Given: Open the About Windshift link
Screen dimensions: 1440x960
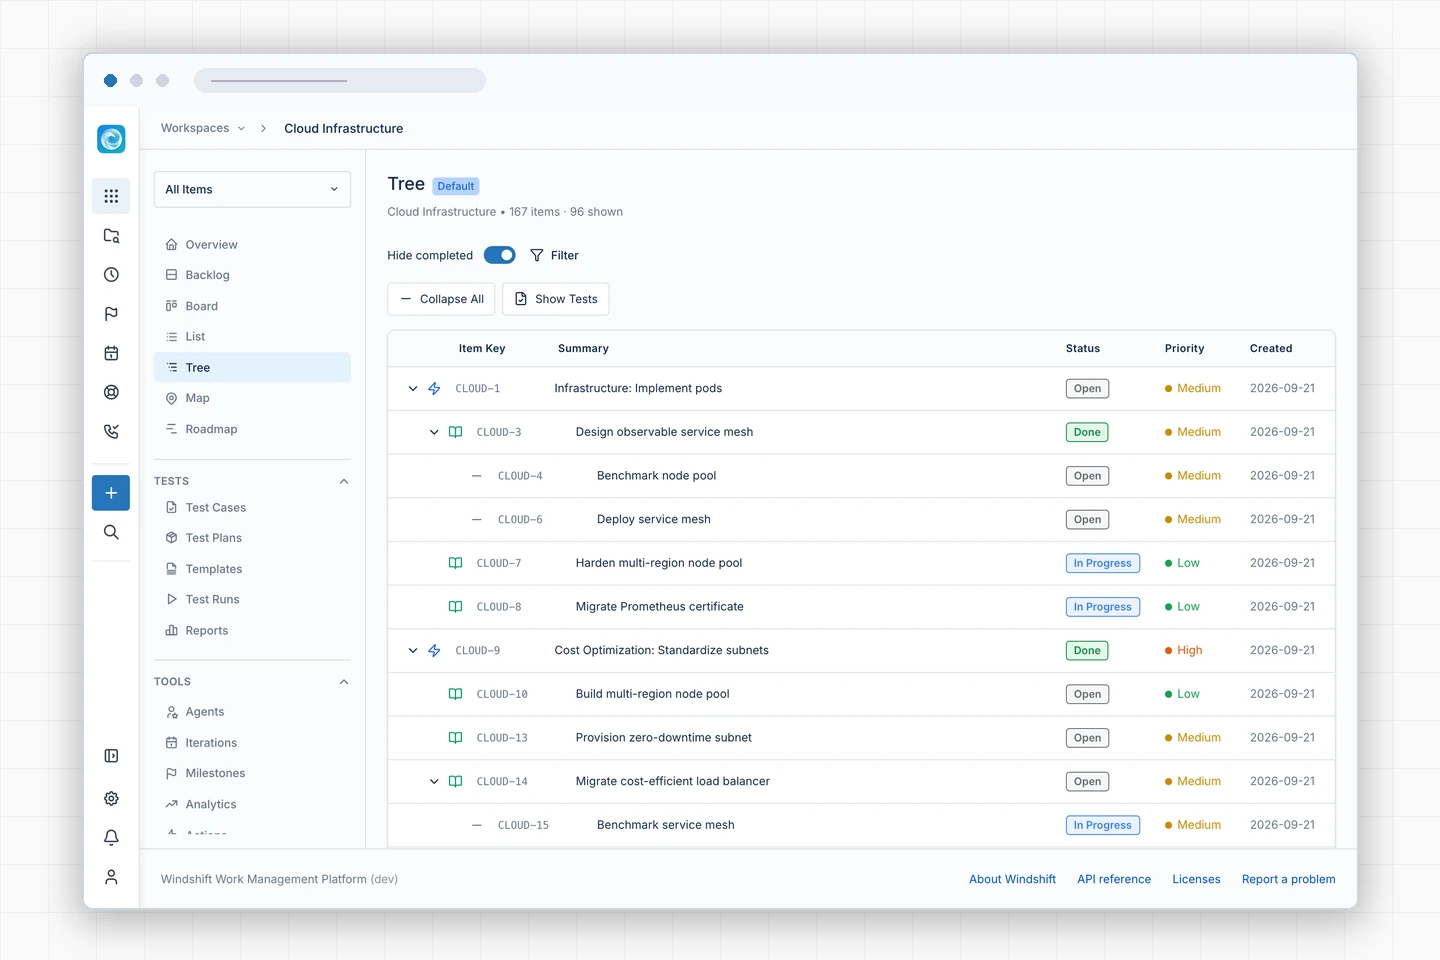Looking at the screenshot, I should coord(1012,879).
